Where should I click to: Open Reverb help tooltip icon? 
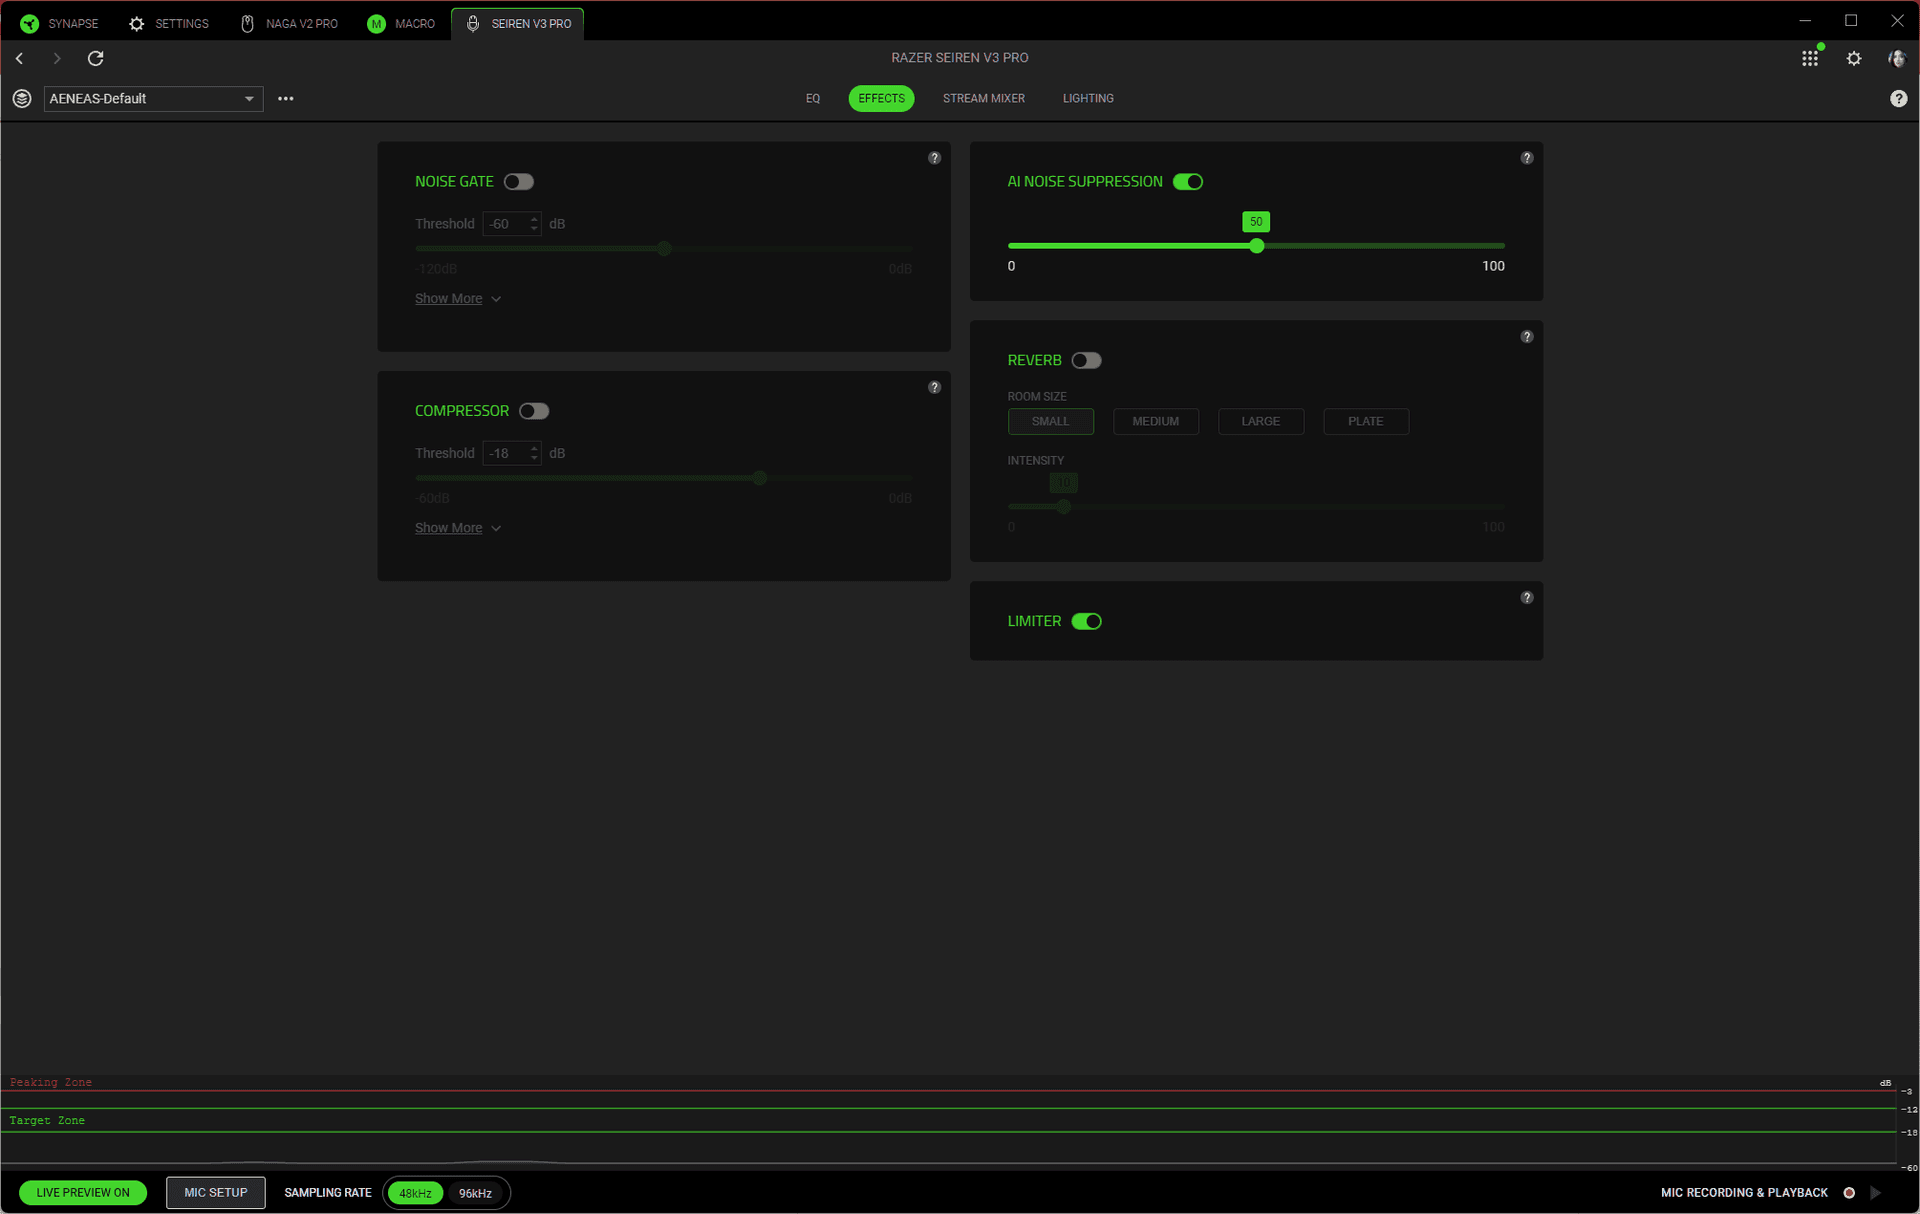pos(1527,337)
